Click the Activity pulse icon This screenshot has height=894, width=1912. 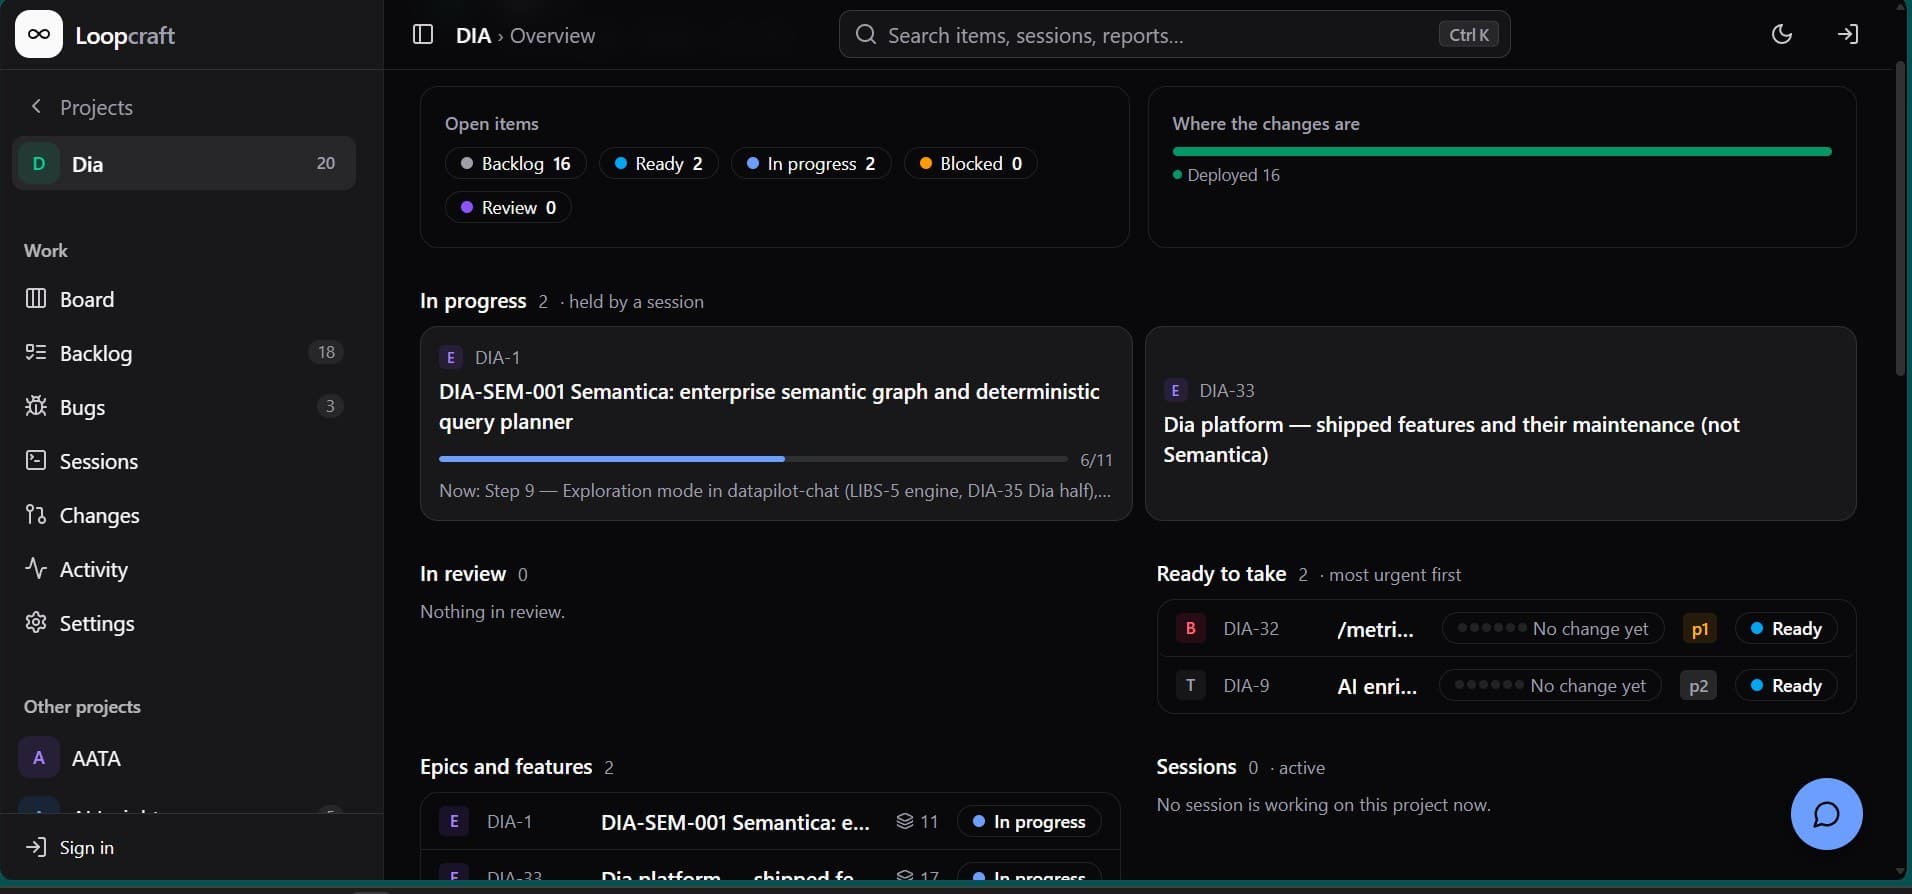pyautogui.click(x=36, y=568)
